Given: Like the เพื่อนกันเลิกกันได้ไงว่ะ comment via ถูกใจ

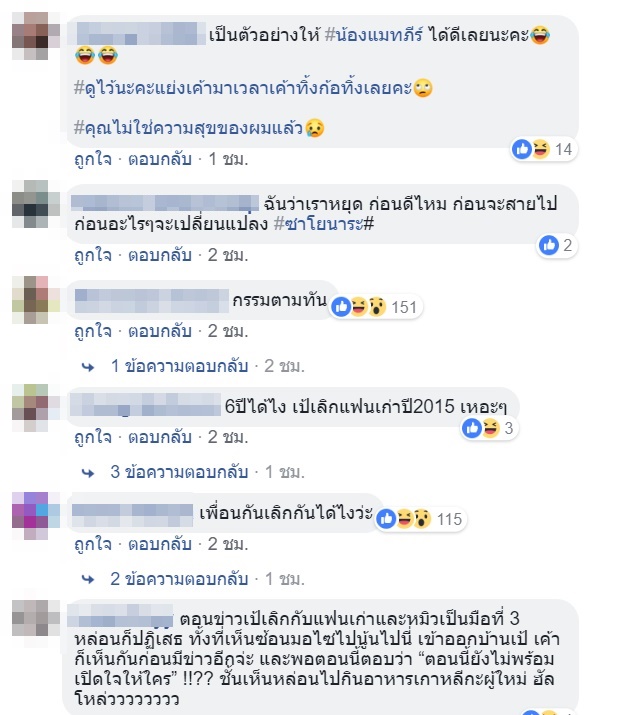Looking at the screenshot, I should [93, 544].
